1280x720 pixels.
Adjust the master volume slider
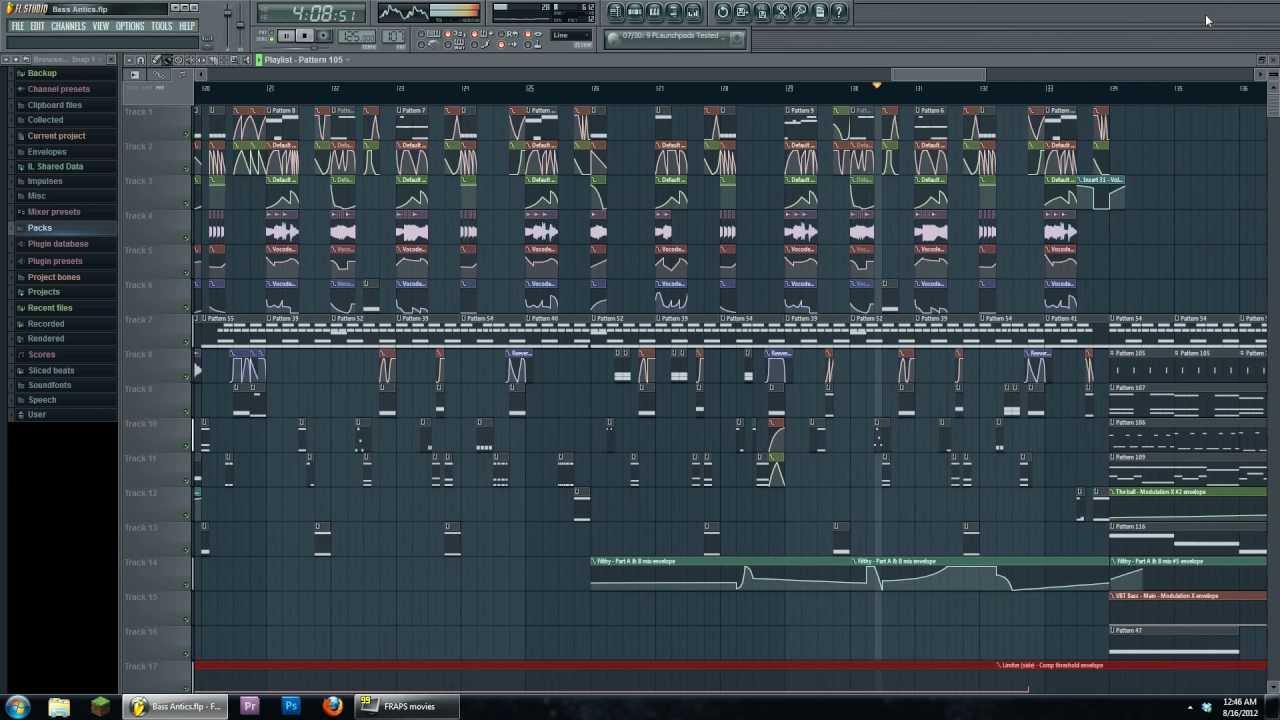[x=228, y=13]
